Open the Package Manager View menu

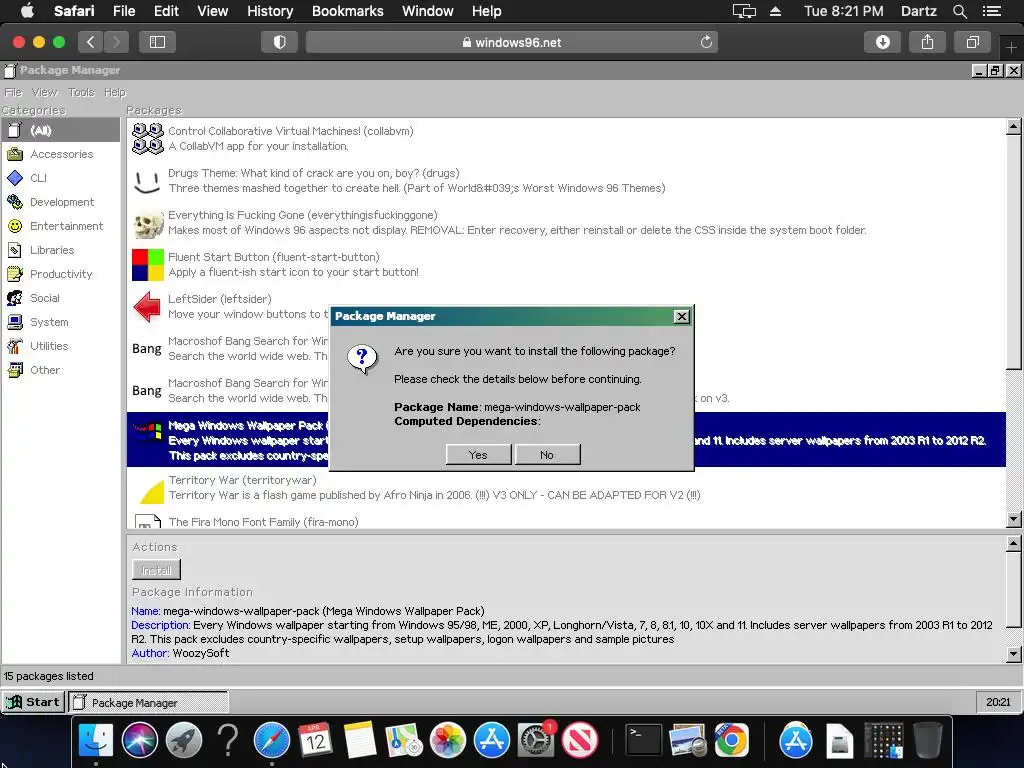[x=44, y=93]
